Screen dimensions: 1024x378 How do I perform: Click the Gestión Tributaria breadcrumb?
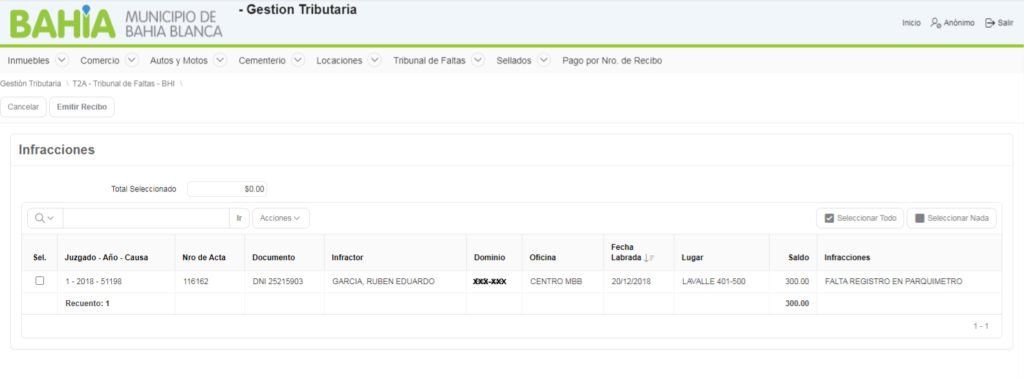click(x=31, y=84)
